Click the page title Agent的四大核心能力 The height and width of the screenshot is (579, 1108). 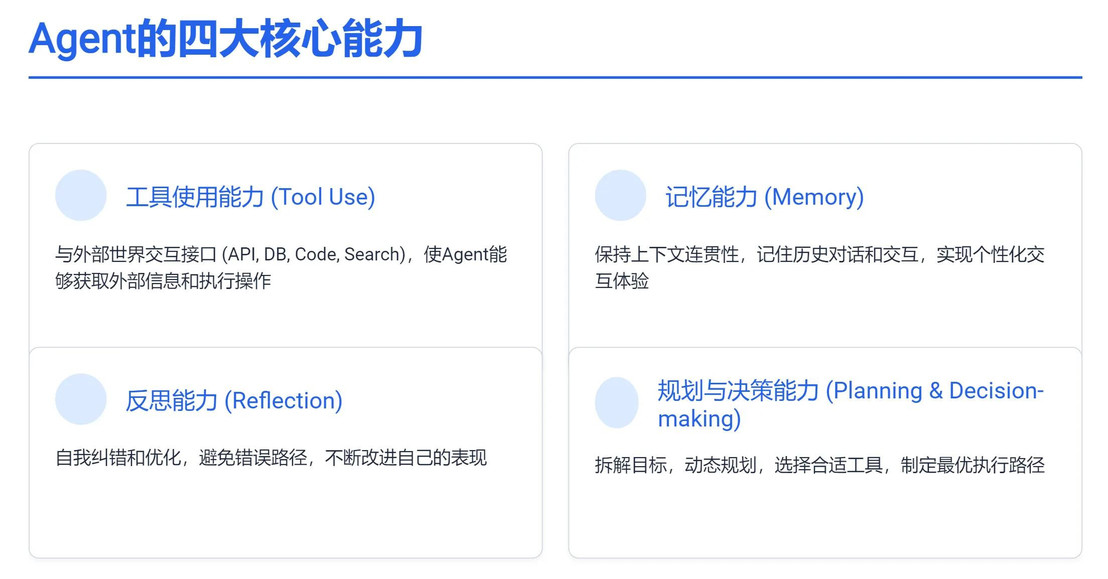click(x=226, y=39)
